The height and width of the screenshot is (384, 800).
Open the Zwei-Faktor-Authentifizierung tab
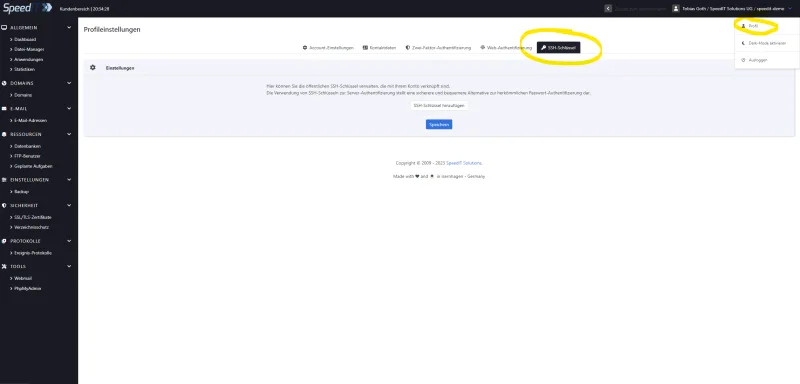coord(438,47)
